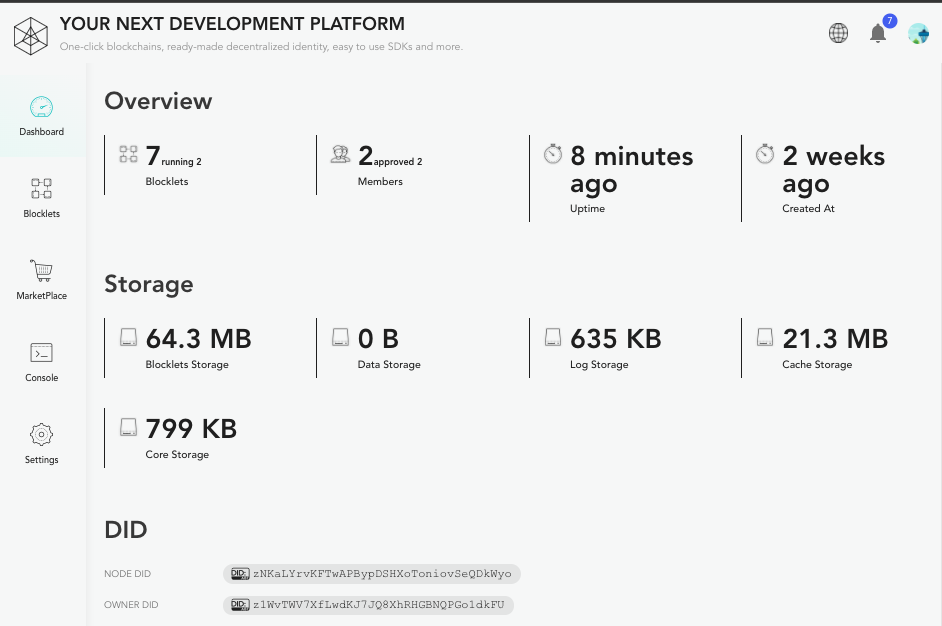Select the Dashboard sidebar item
Viewport: 942px width, 626px height.
[x=41, y=116]
